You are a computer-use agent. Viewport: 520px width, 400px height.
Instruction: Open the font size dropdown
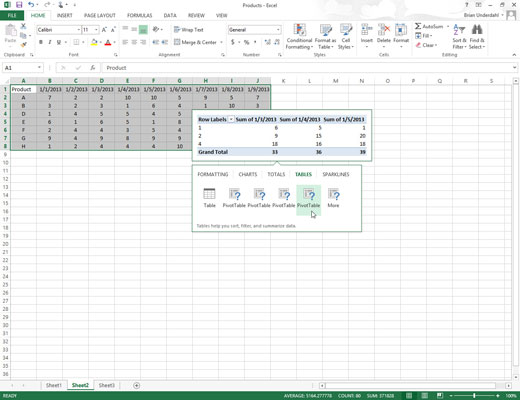pyautogui.click(x=96, y=30)
